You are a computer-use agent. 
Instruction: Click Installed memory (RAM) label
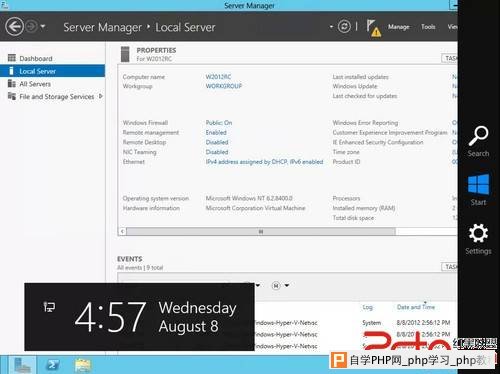[x=364, y=208]
